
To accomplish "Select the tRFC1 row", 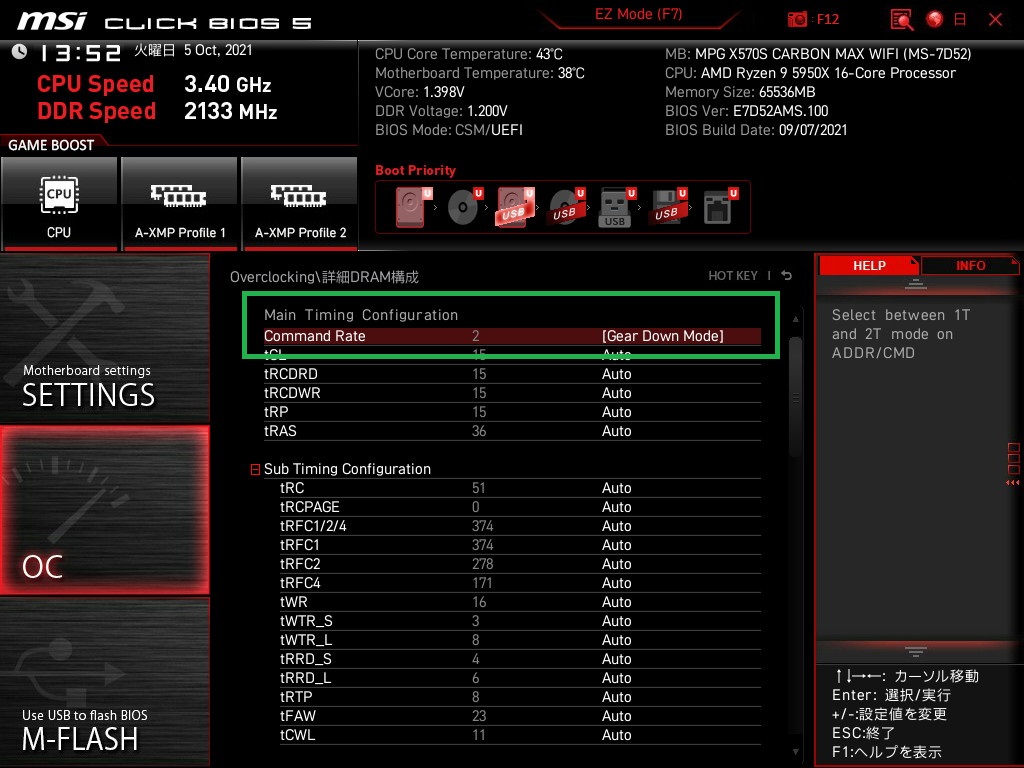I will pos(520,545).
